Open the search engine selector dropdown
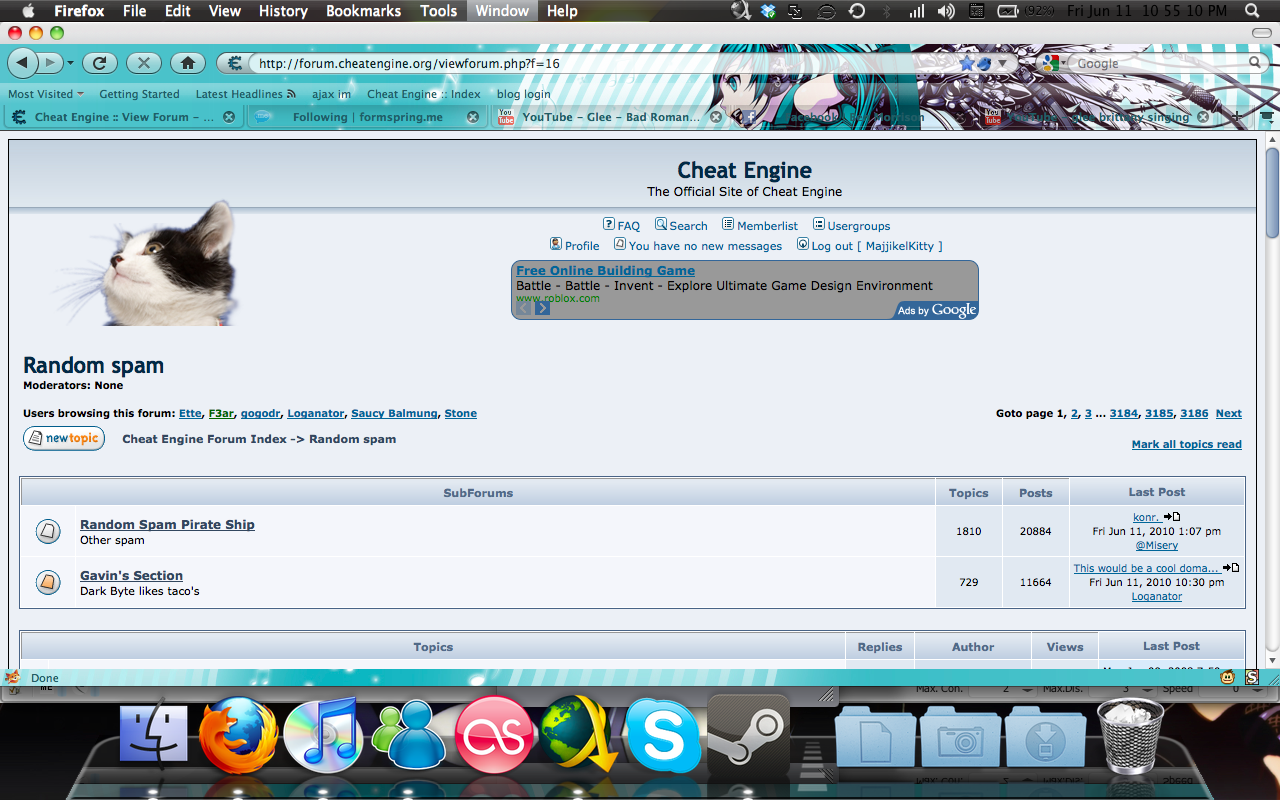Image resolution: width=1280 pixels, height=800 pixels. click(x=1053, y=63)
